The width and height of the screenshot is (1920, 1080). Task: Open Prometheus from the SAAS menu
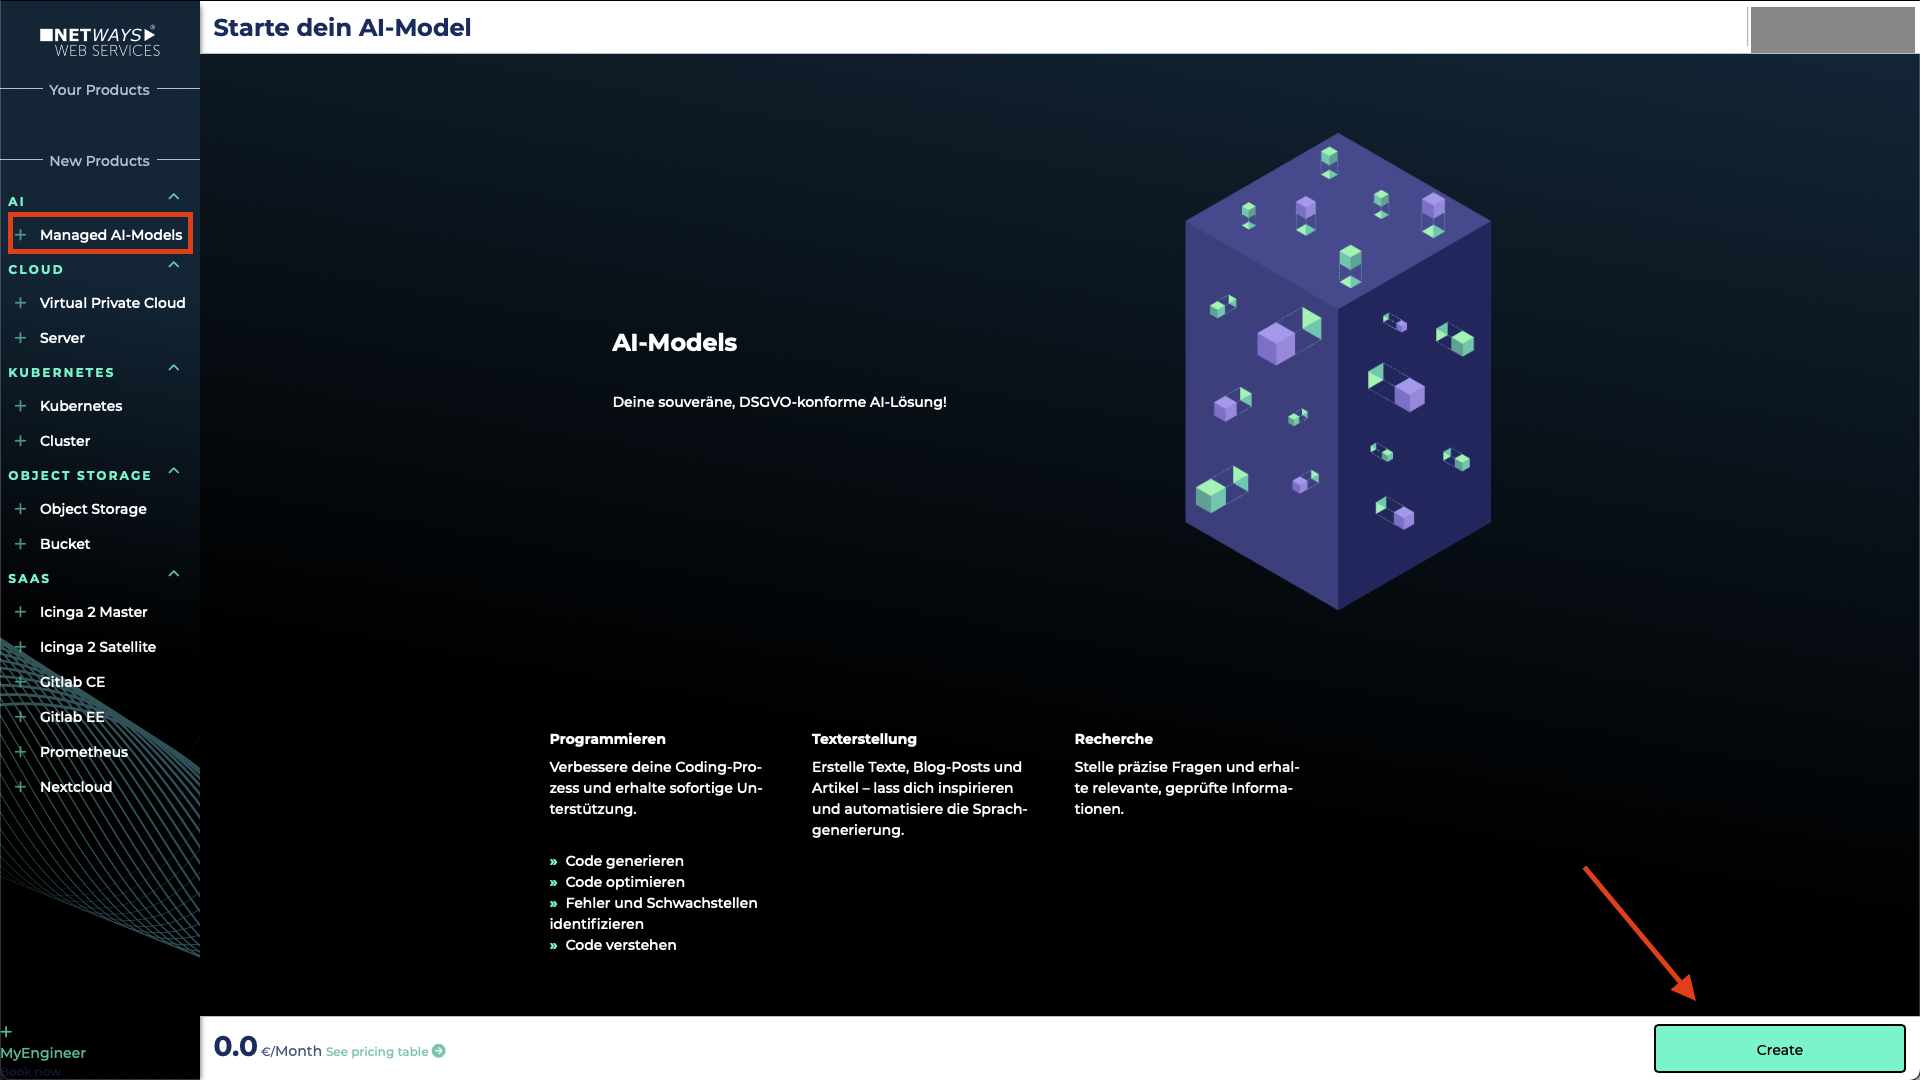click(83, 752)
